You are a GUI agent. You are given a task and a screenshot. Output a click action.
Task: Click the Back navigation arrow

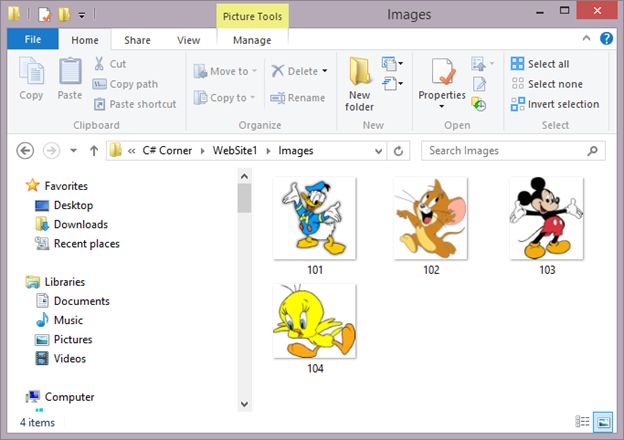tap(26, 151)
